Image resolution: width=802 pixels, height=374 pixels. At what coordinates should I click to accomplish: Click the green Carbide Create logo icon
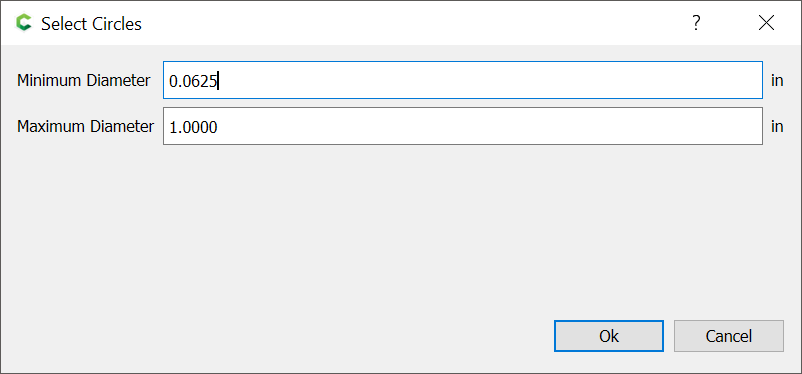coord(24,23)
